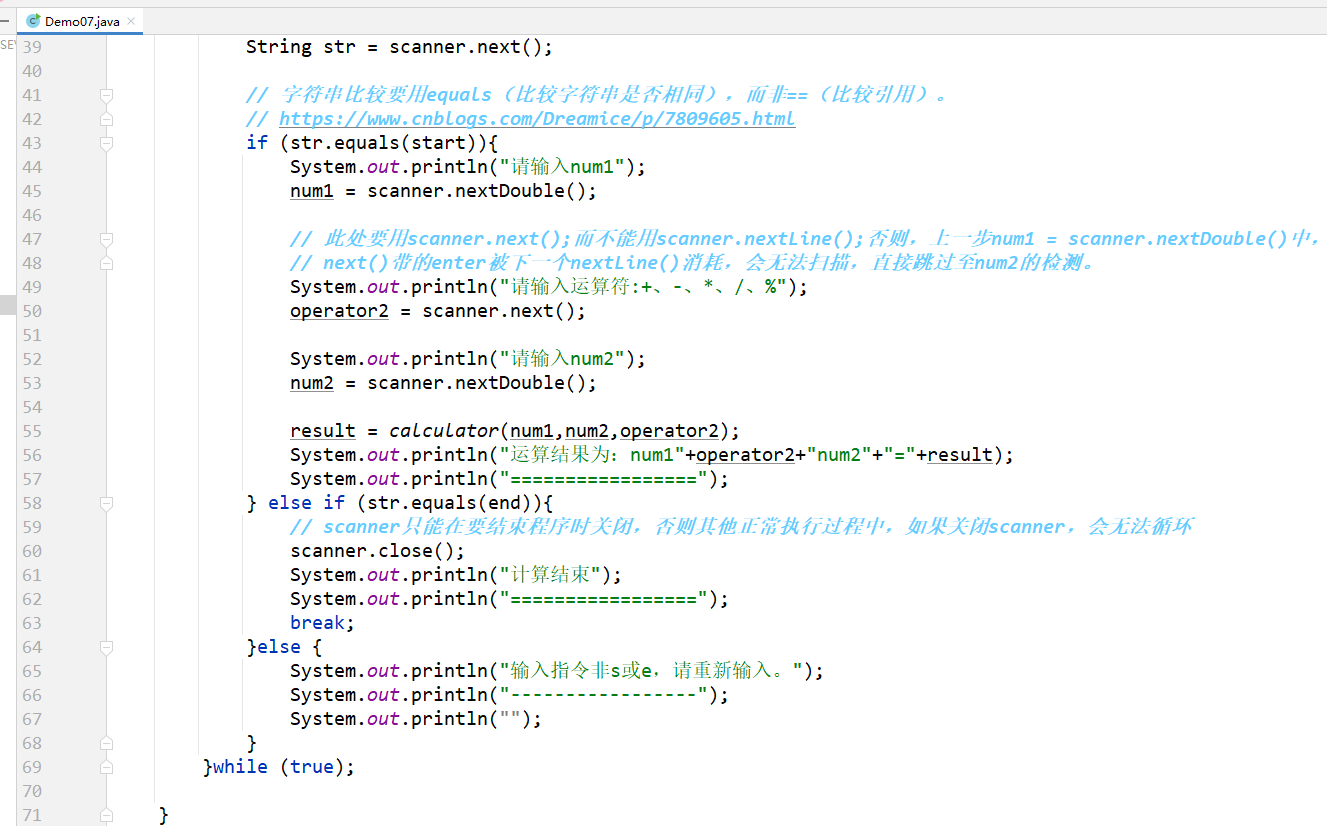
Task: Open the cnblogs.com Dreamice URL in the comment
Action: tap(537, 119)
